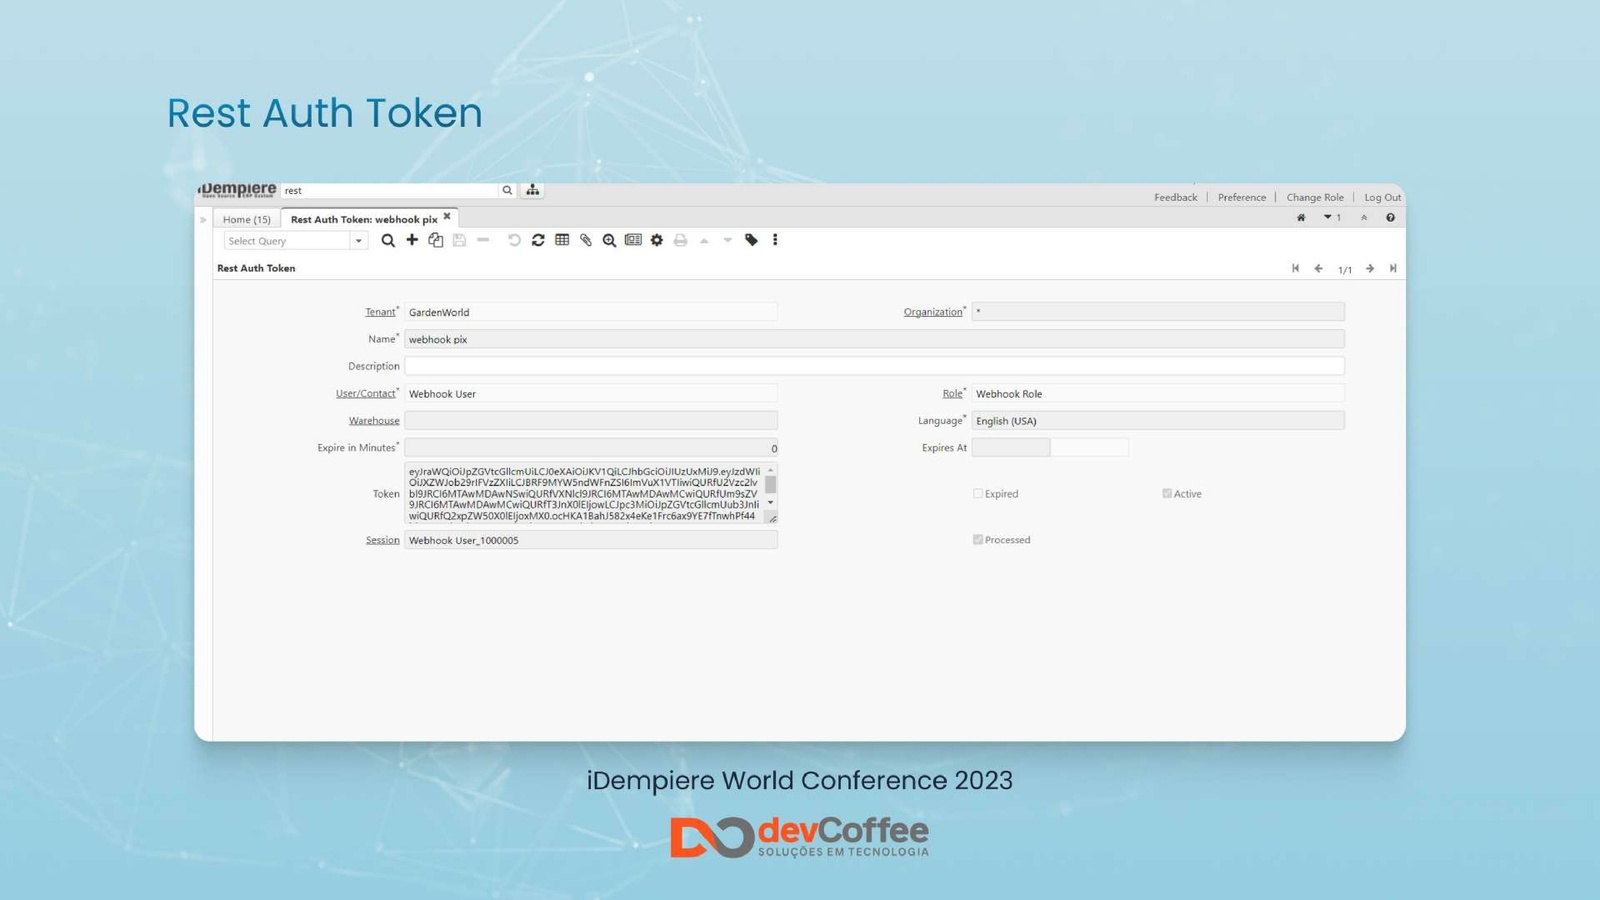Toggle the Expired checkbox
This screenshot has height=900, width=1600.
tap(978, 493)
